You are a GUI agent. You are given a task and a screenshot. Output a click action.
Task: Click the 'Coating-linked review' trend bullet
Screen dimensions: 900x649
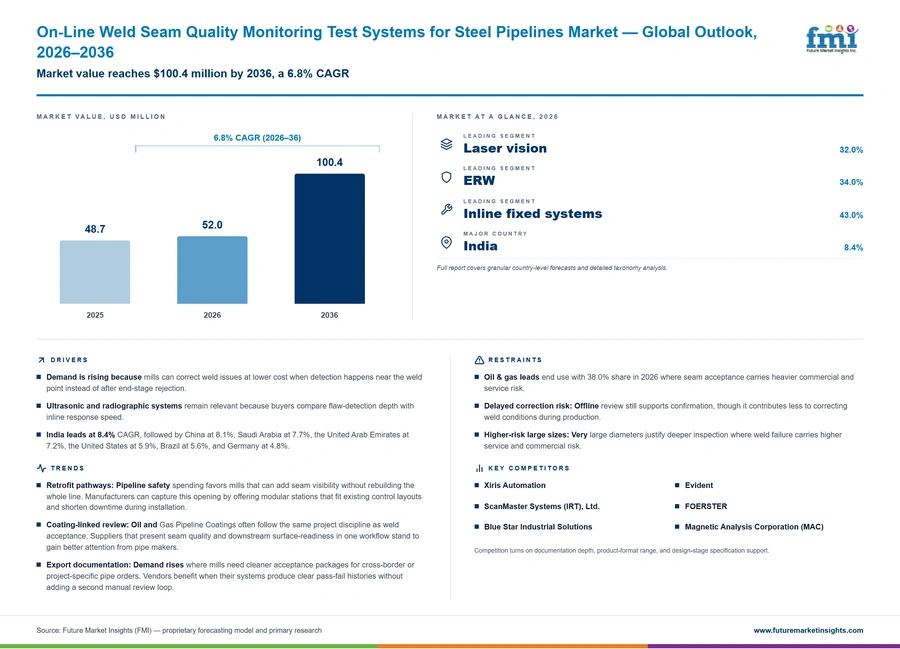pyautogui.click(x=233, y=536)
